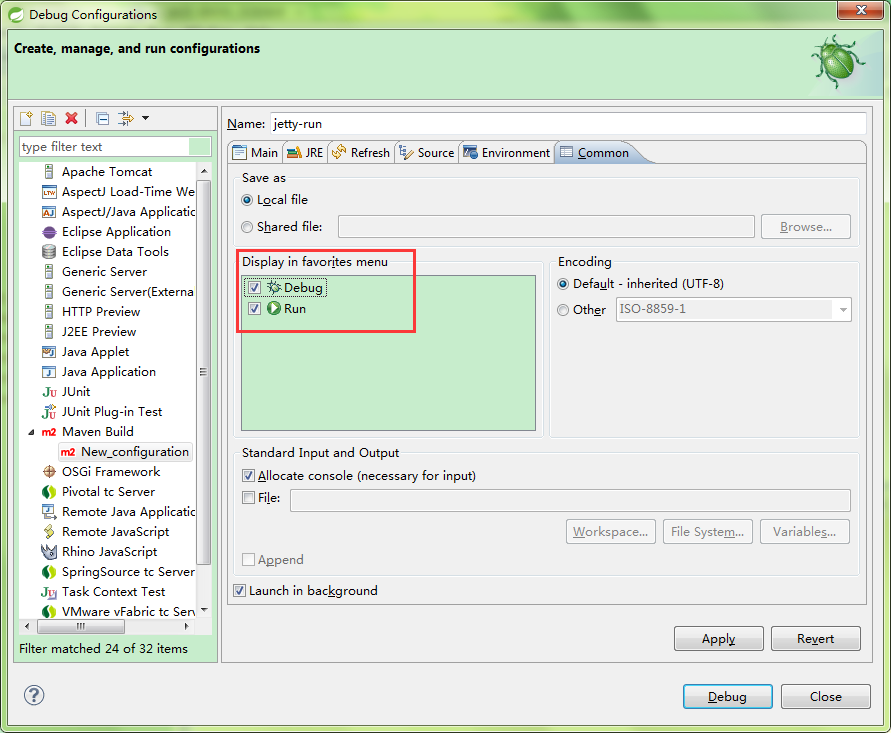Screen dimensions: 891x733
Task: Click the Workspace button
Action: point(610,532)
